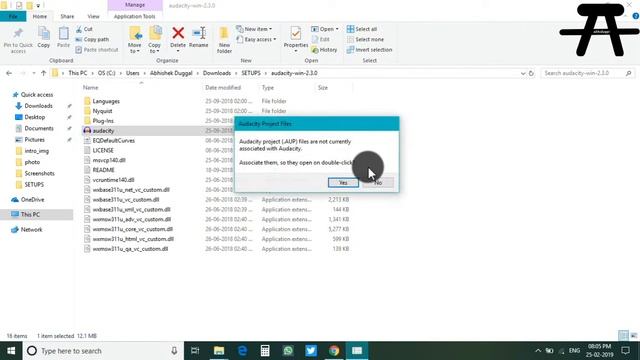Click Yes in the Audacity Project Files dialog

pyautogui.click(x=343, y=182)
